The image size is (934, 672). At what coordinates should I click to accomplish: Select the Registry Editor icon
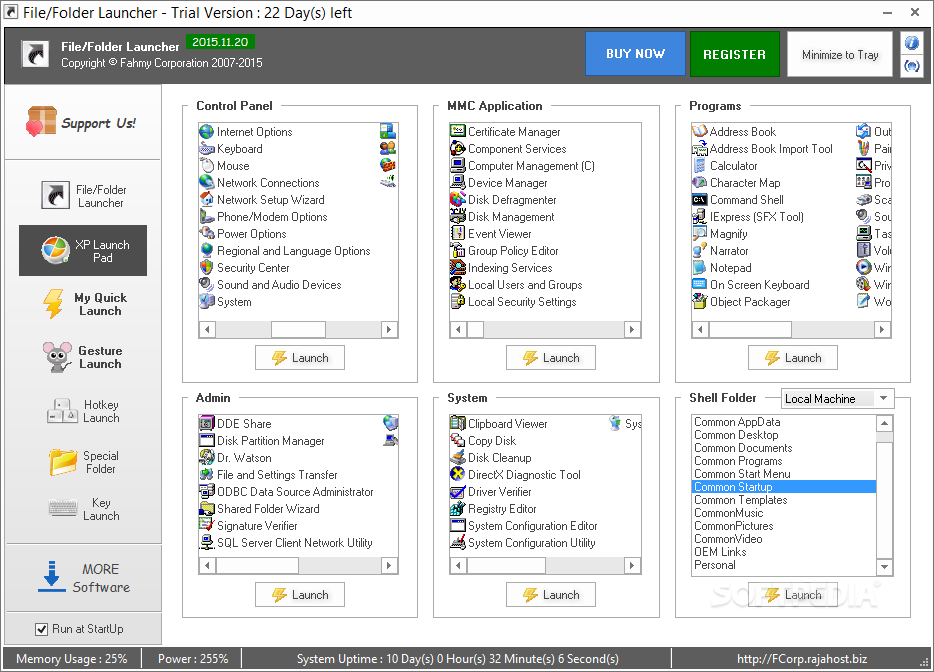click(x=457, y=509)
